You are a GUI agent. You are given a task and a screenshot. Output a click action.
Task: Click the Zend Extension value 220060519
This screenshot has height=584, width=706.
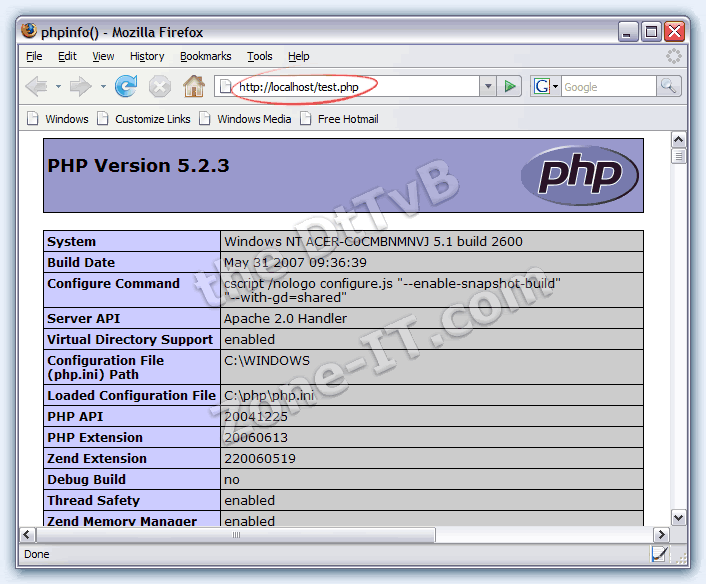260,458
